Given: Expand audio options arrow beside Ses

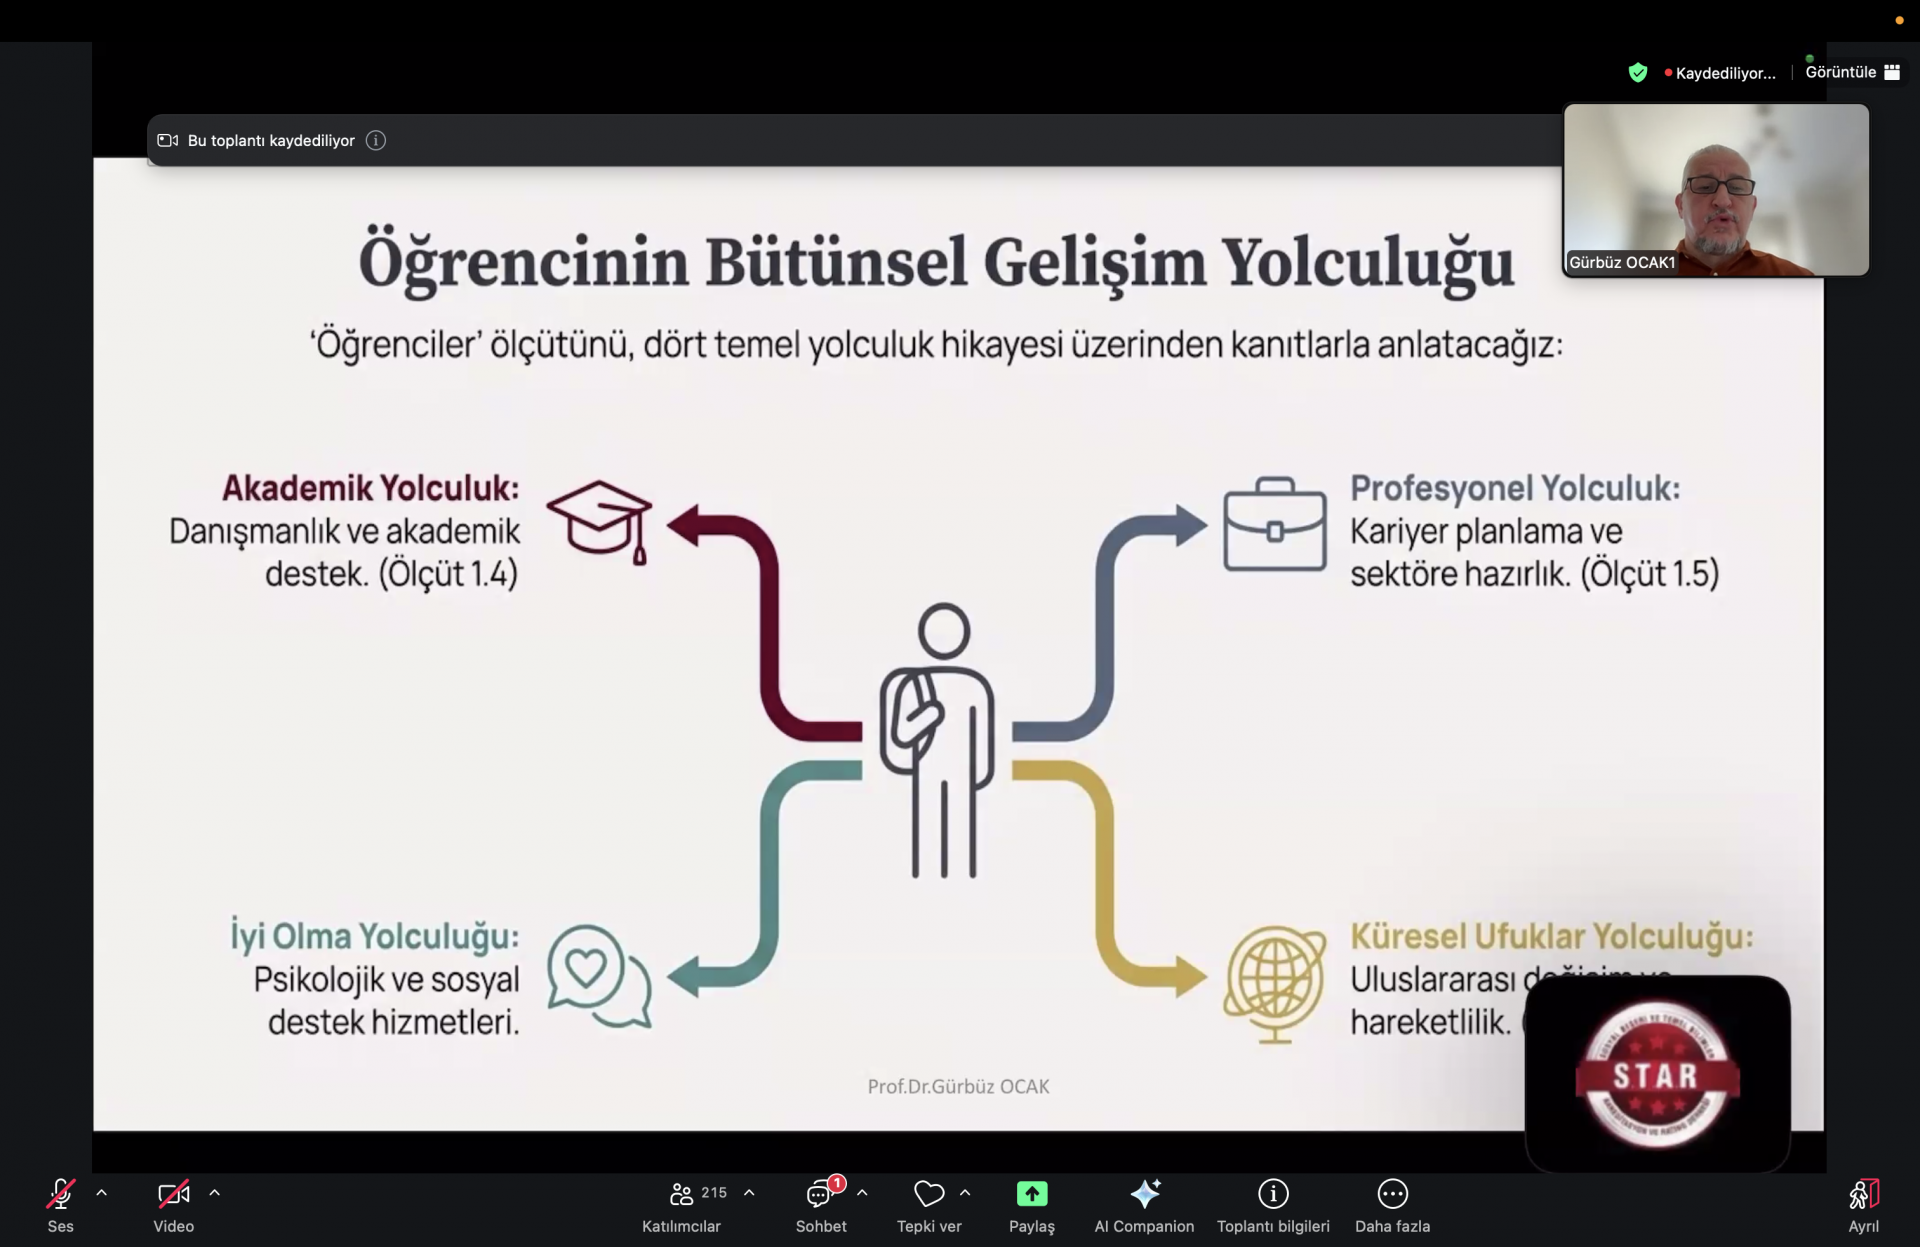Looking at the screenshot, I should (102, 1193).
